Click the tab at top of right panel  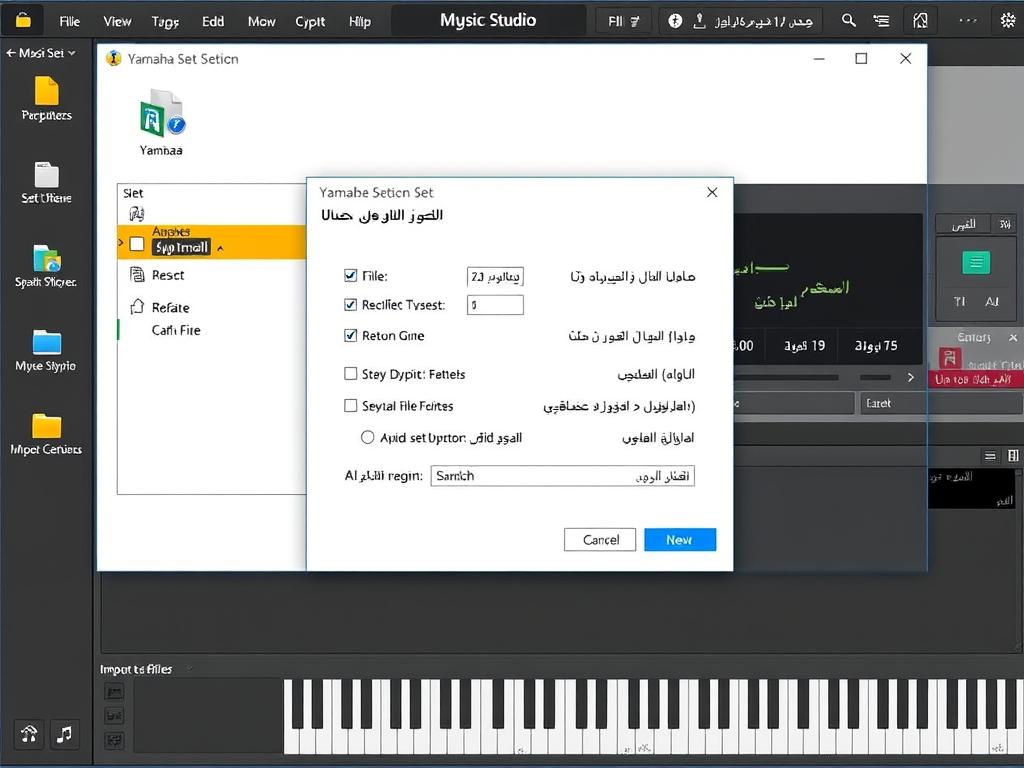coord(964,225)
